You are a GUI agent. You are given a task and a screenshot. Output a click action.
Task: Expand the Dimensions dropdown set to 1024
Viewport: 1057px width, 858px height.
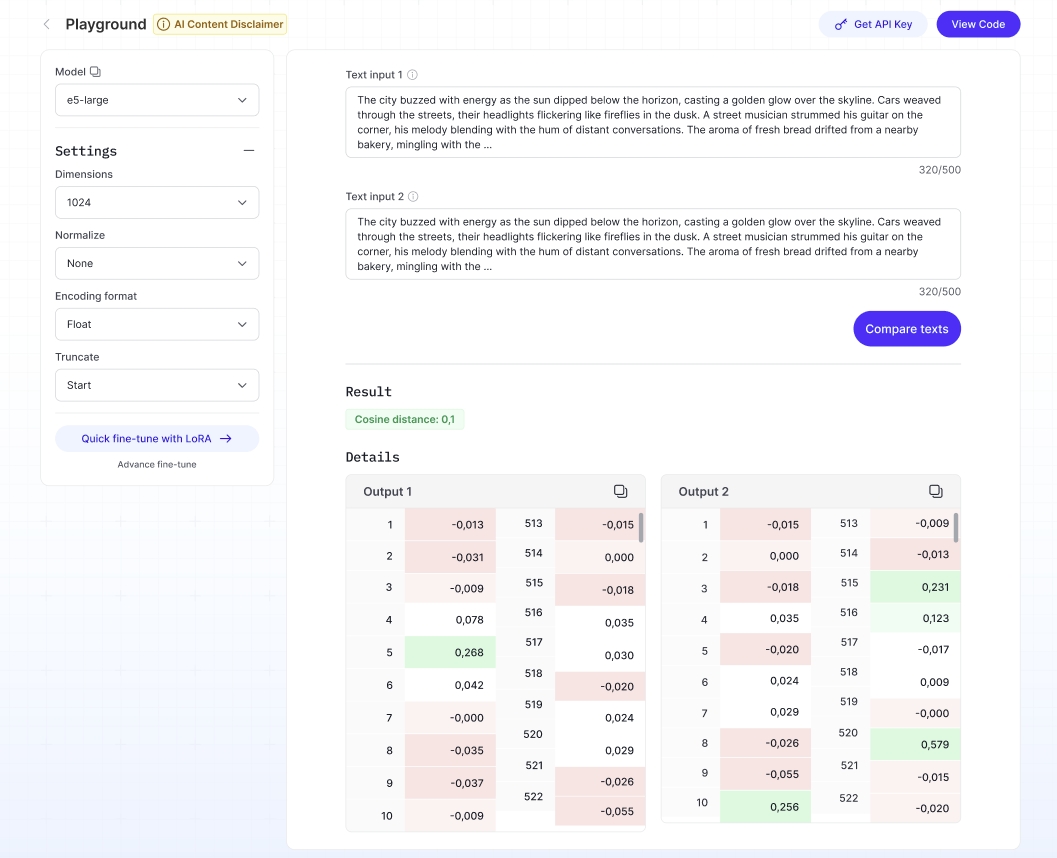pos(157,202)
